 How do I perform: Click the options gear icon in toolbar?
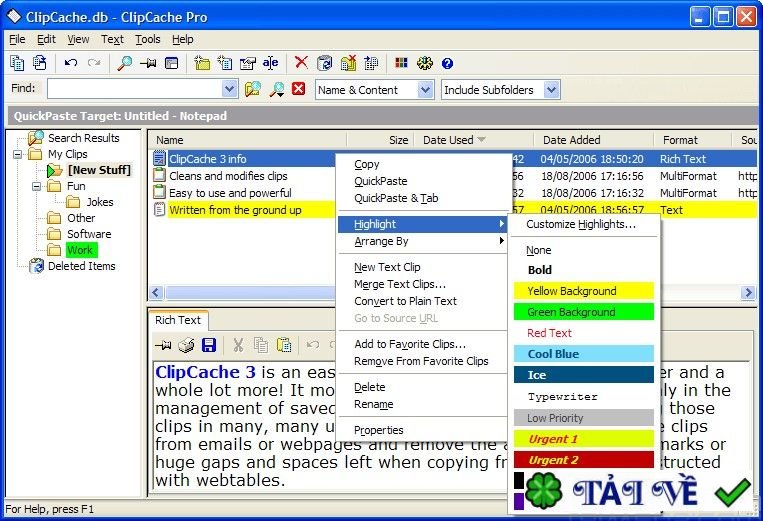point(425,63)
